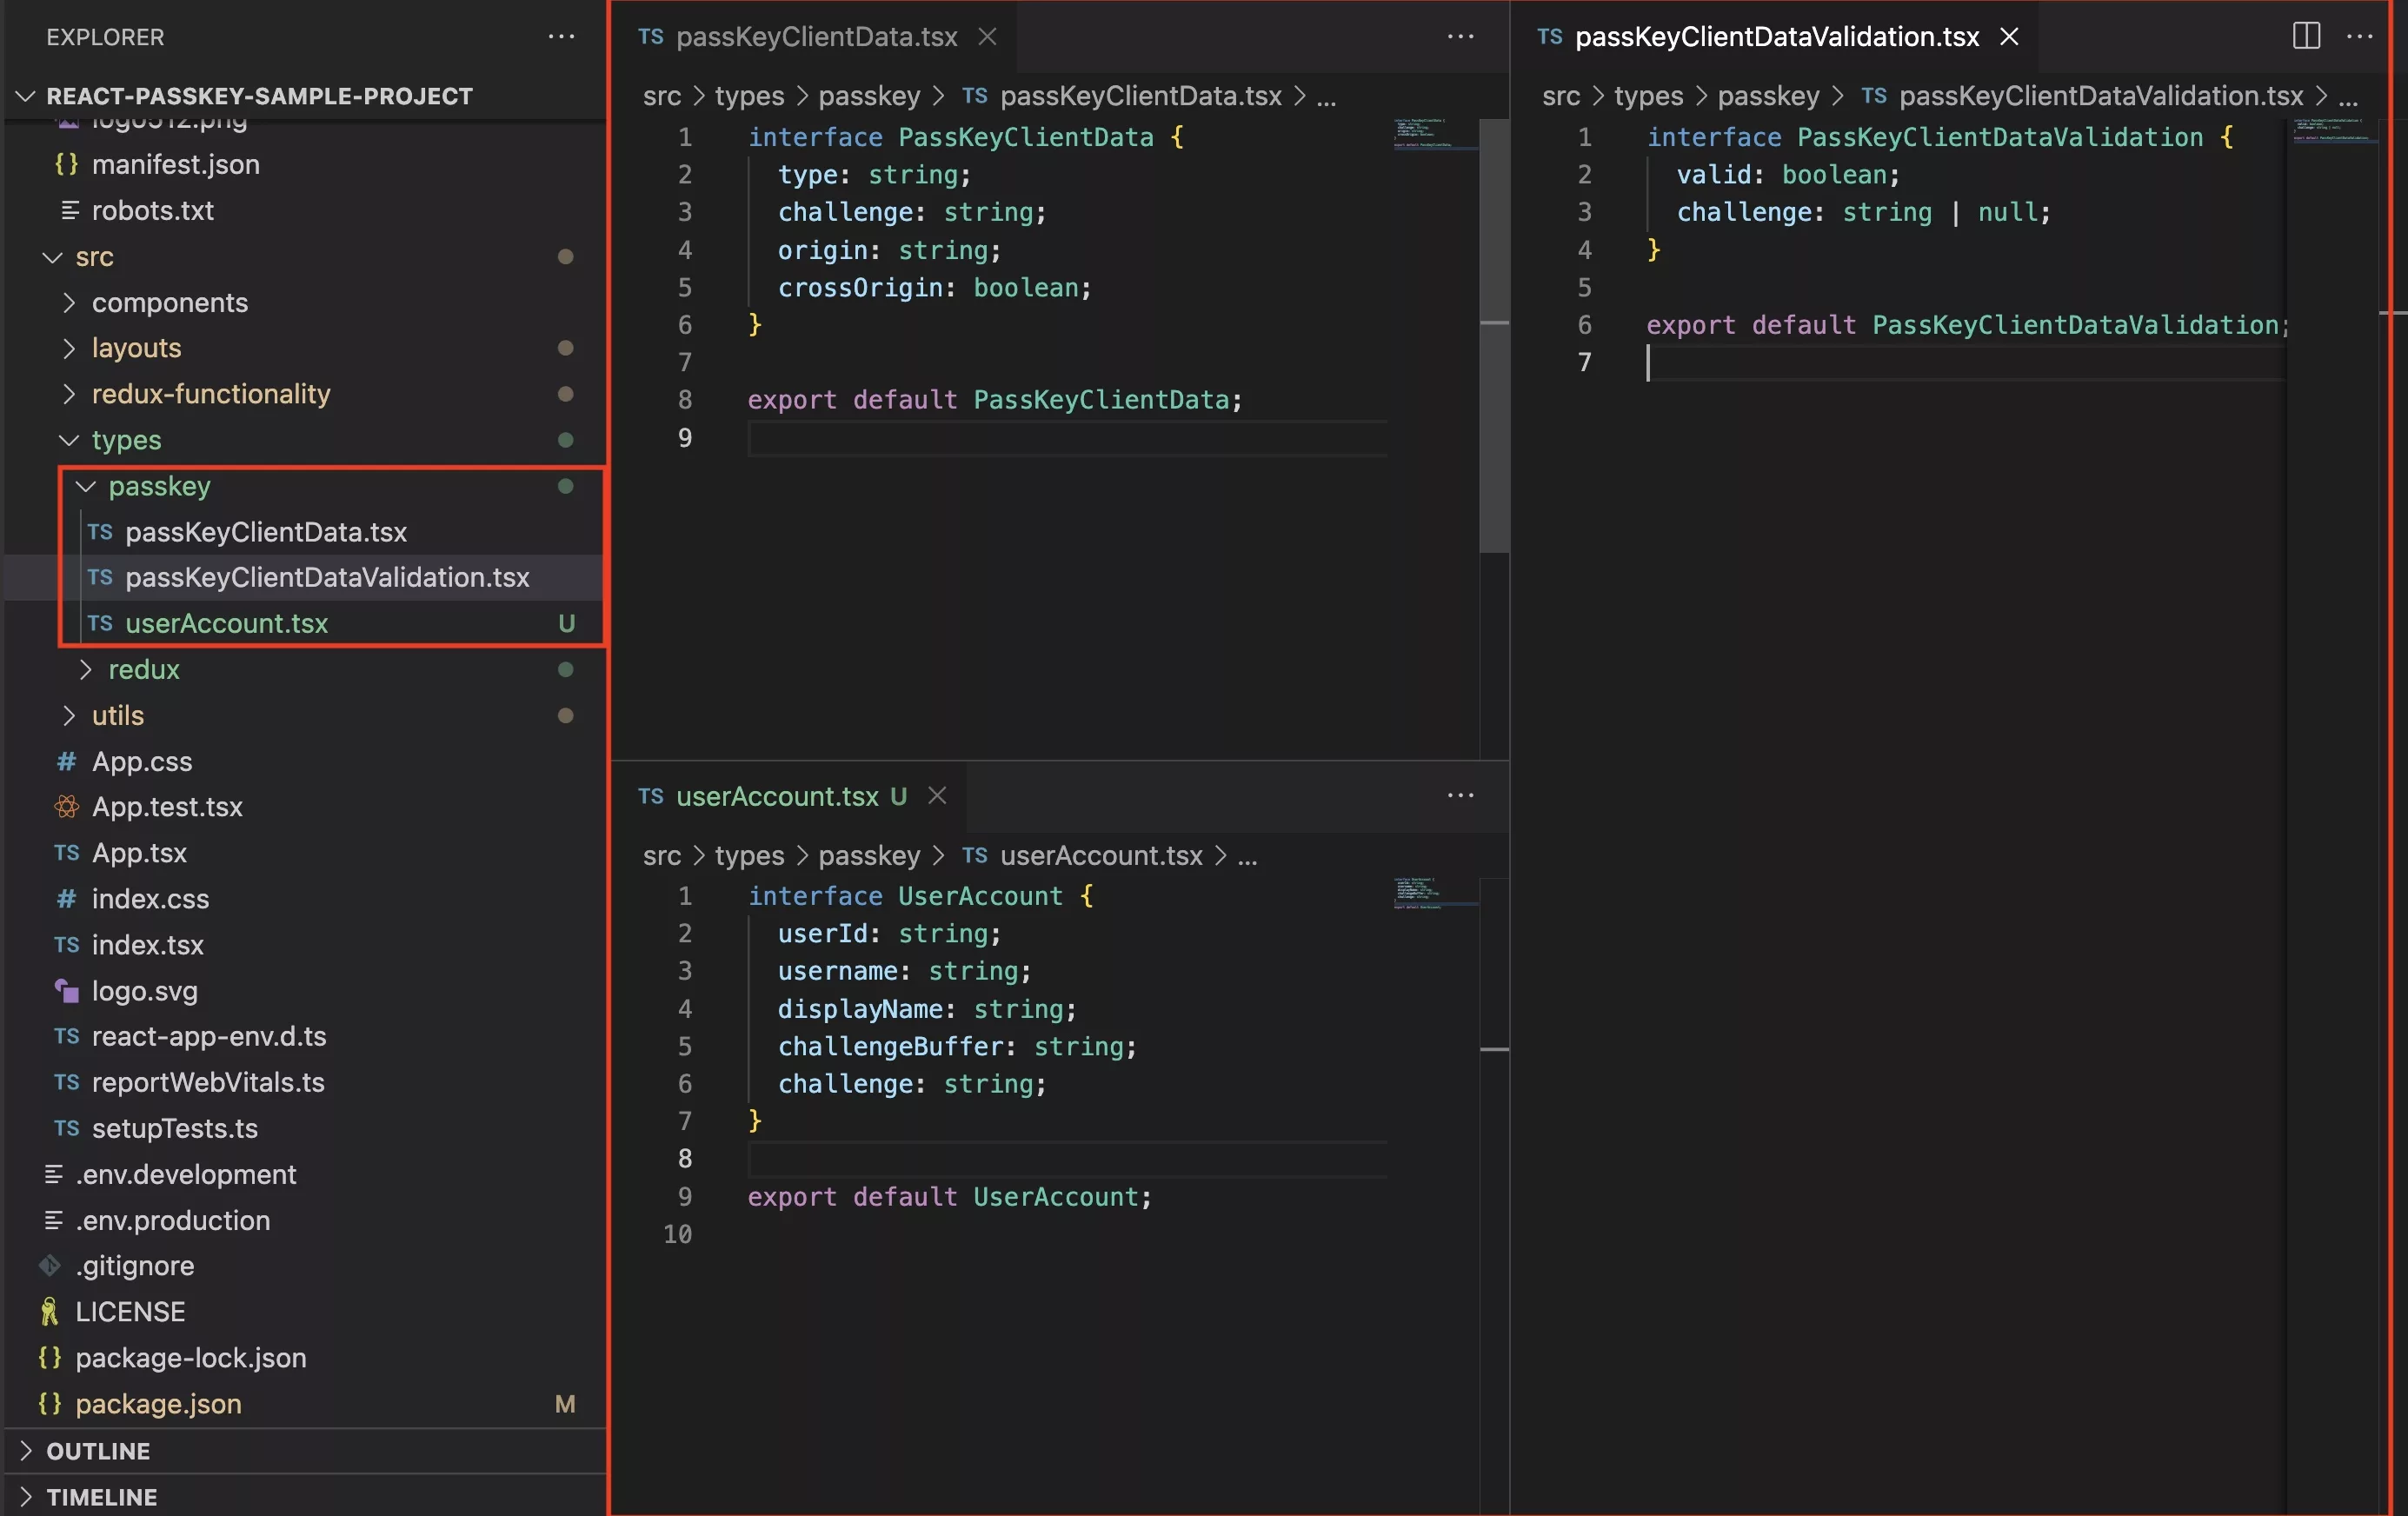Click TS icon beside App.tsx
This screenshot has height=1516, width=2408.
66,853
